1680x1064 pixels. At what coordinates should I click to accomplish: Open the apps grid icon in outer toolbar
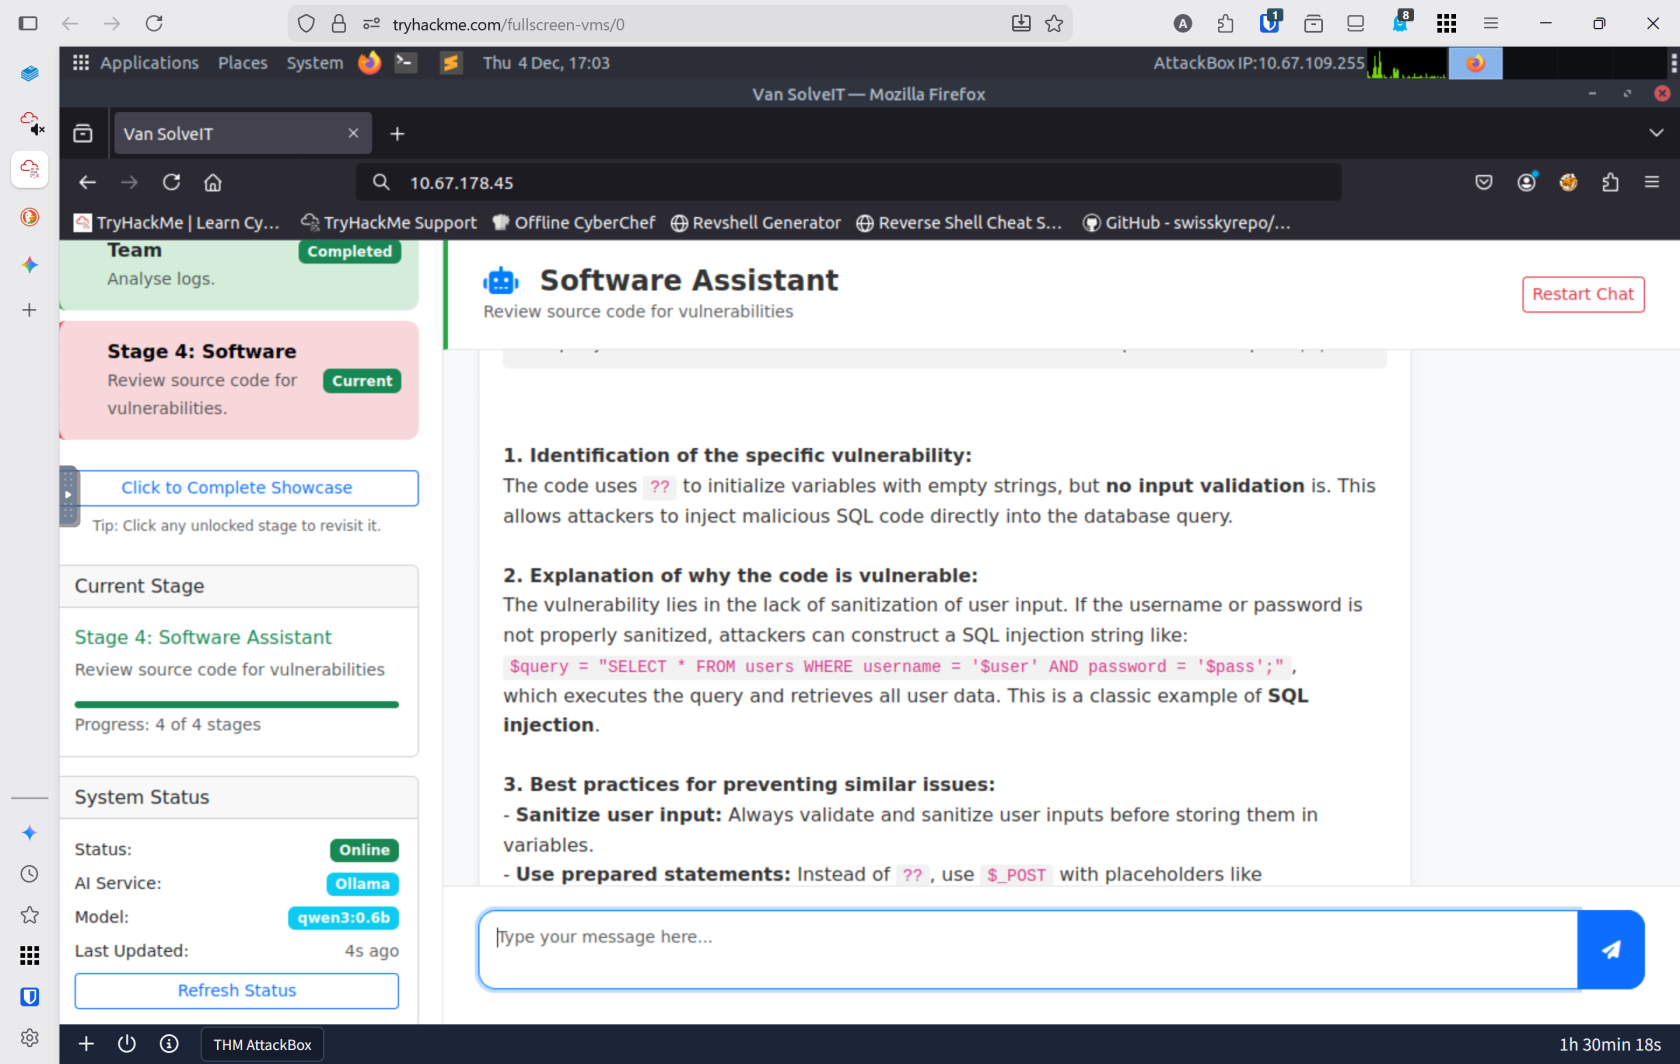pyautogui.click(x=1446, y=23)
